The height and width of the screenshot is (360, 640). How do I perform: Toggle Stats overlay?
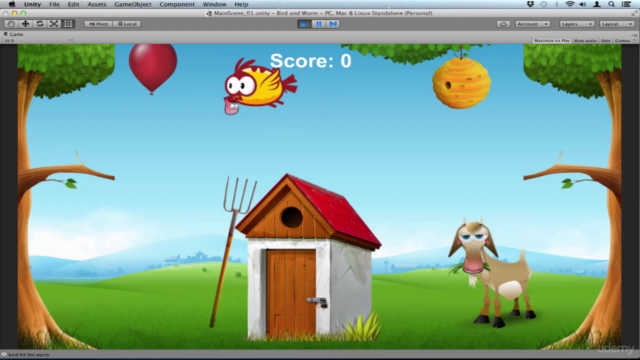tap(606, 40)
